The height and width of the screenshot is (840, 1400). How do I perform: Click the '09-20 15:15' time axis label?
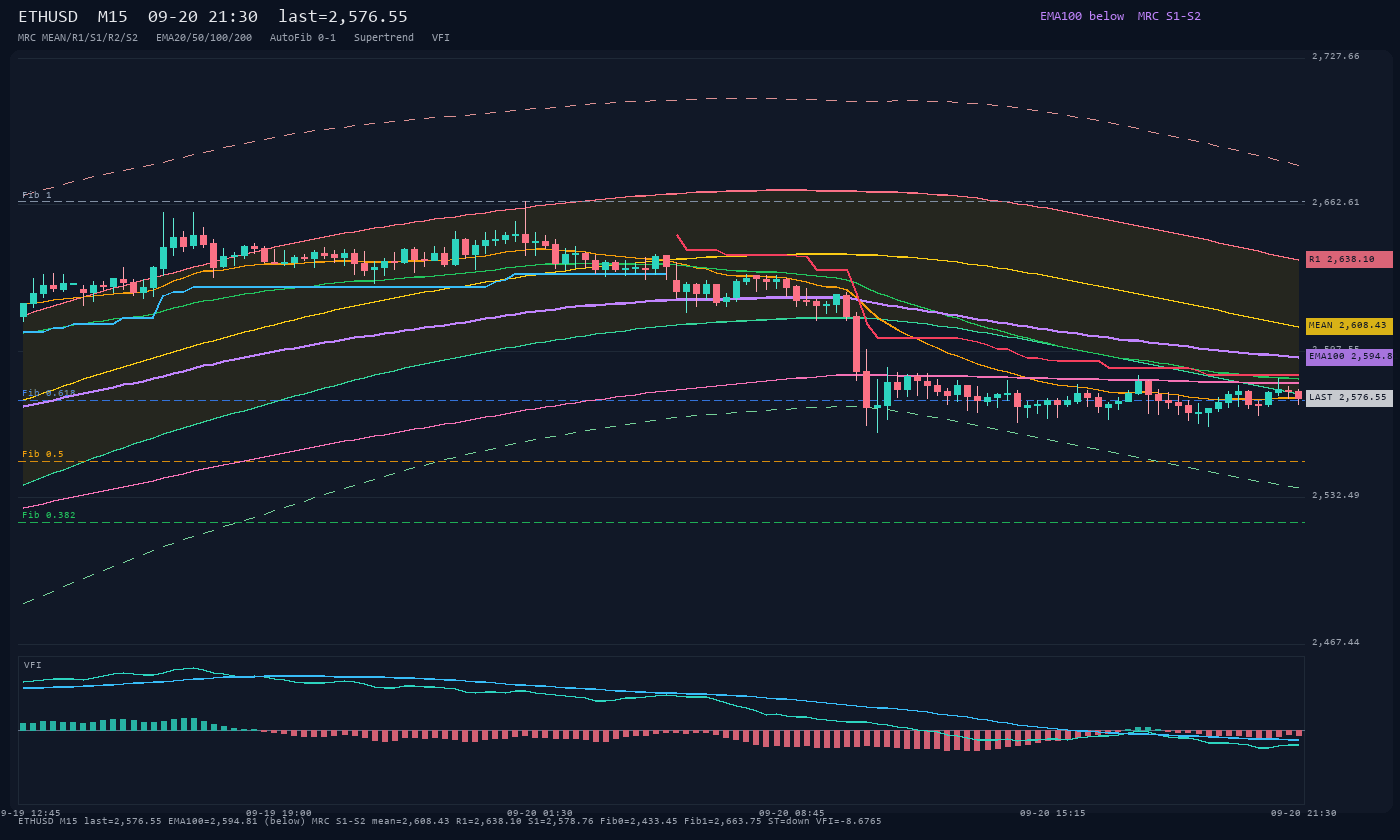[1053, 814]
